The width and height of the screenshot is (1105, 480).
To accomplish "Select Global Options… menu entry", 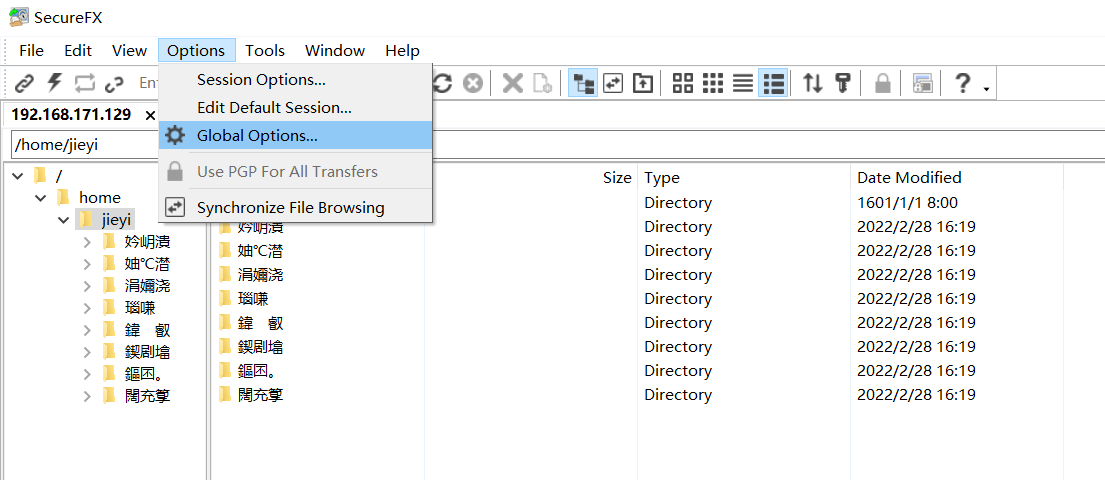I will (x=295, y=135).
